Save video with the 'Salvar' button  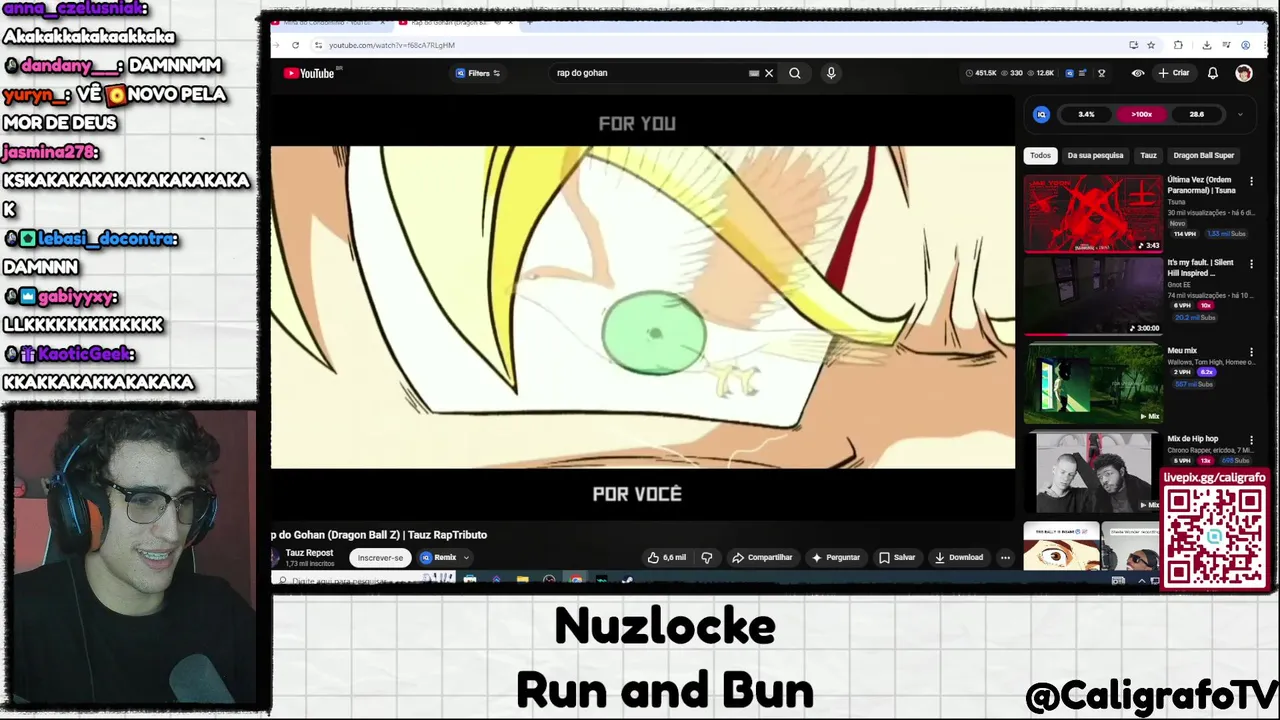[897, 558]
